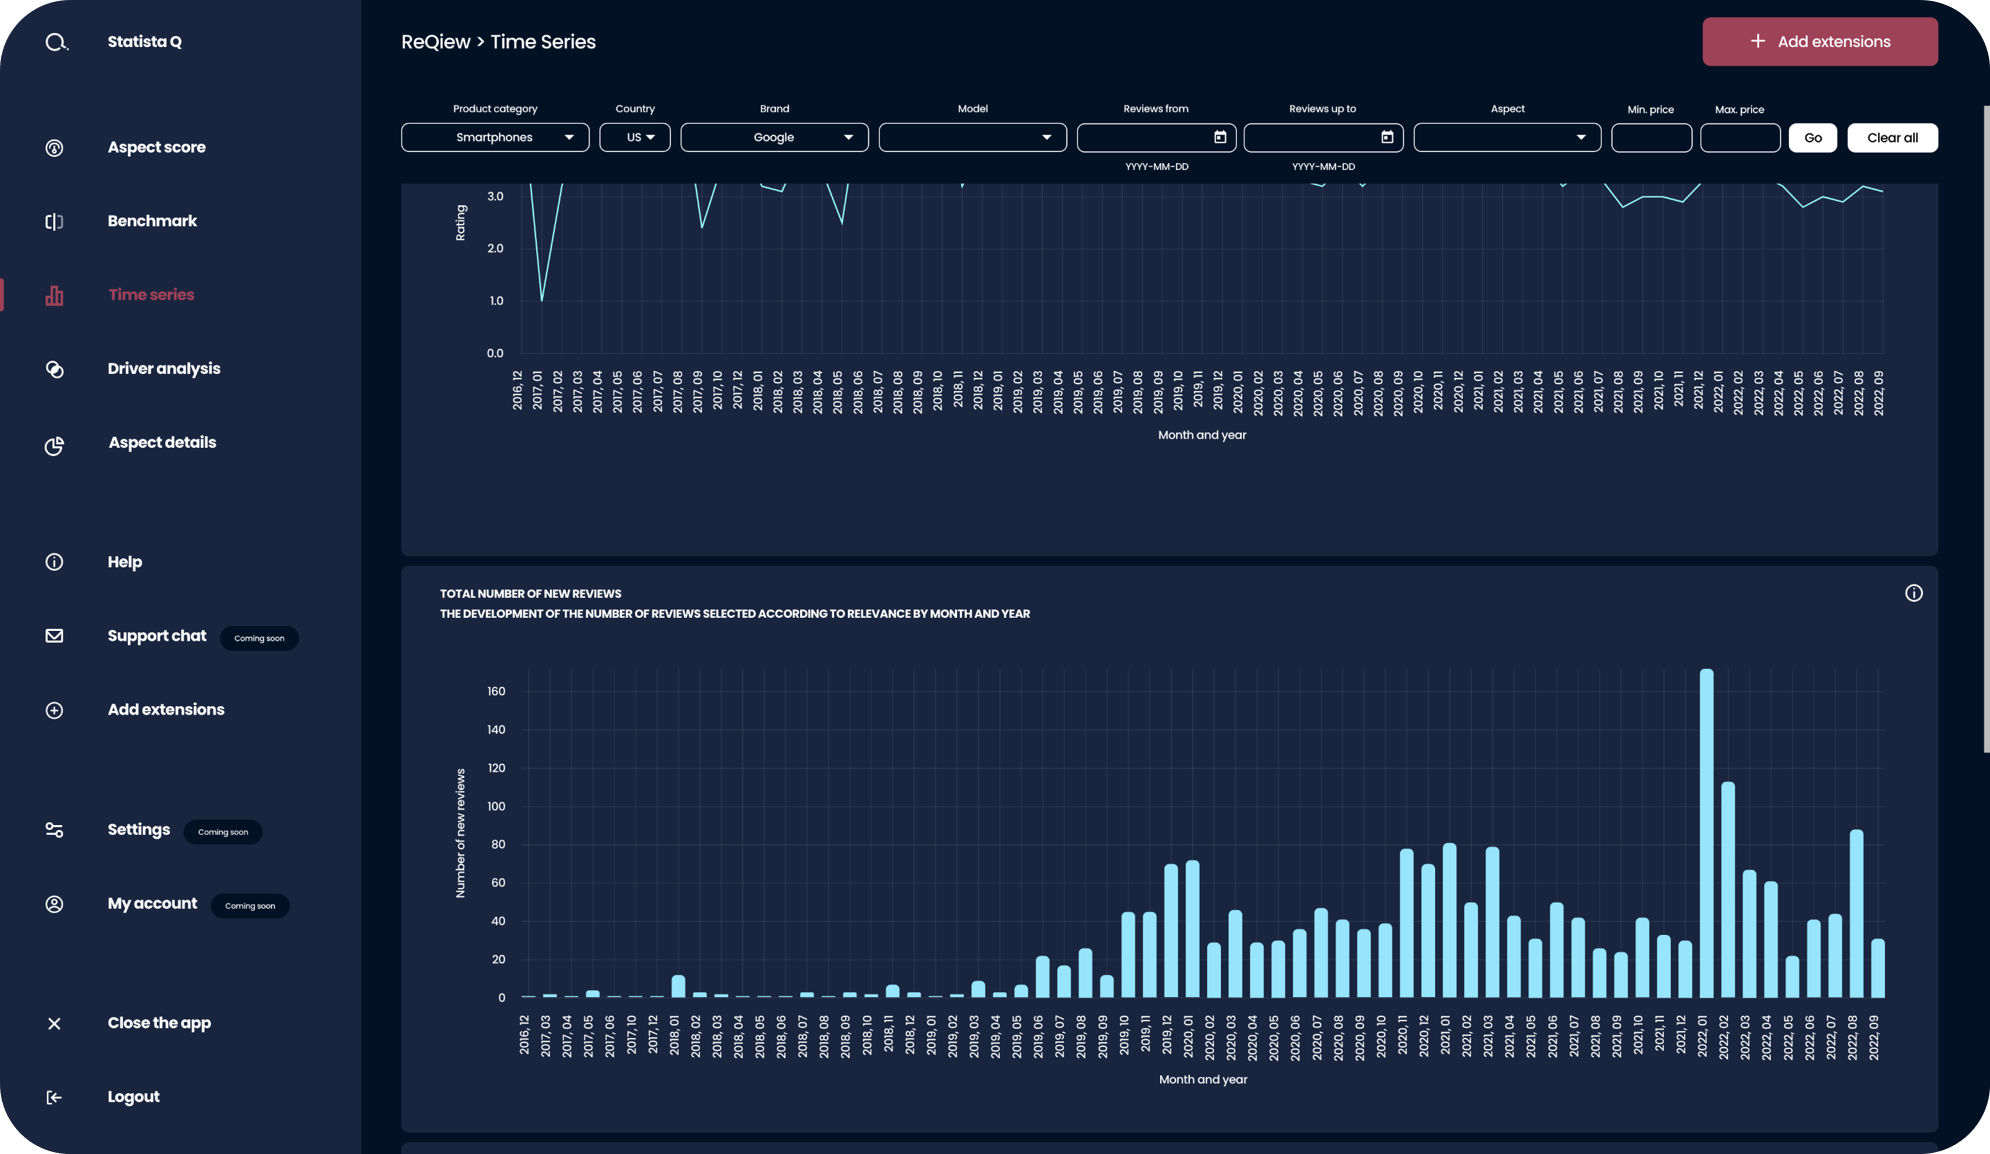Click the Benchmark compare icon
Viewport: 1990px width, 1154px height.
point(55,221)
